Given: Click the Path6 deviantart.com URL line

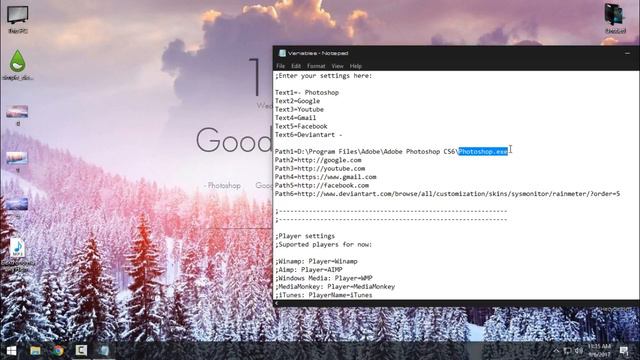Looking at the screenshot, I should coord(447,194).
